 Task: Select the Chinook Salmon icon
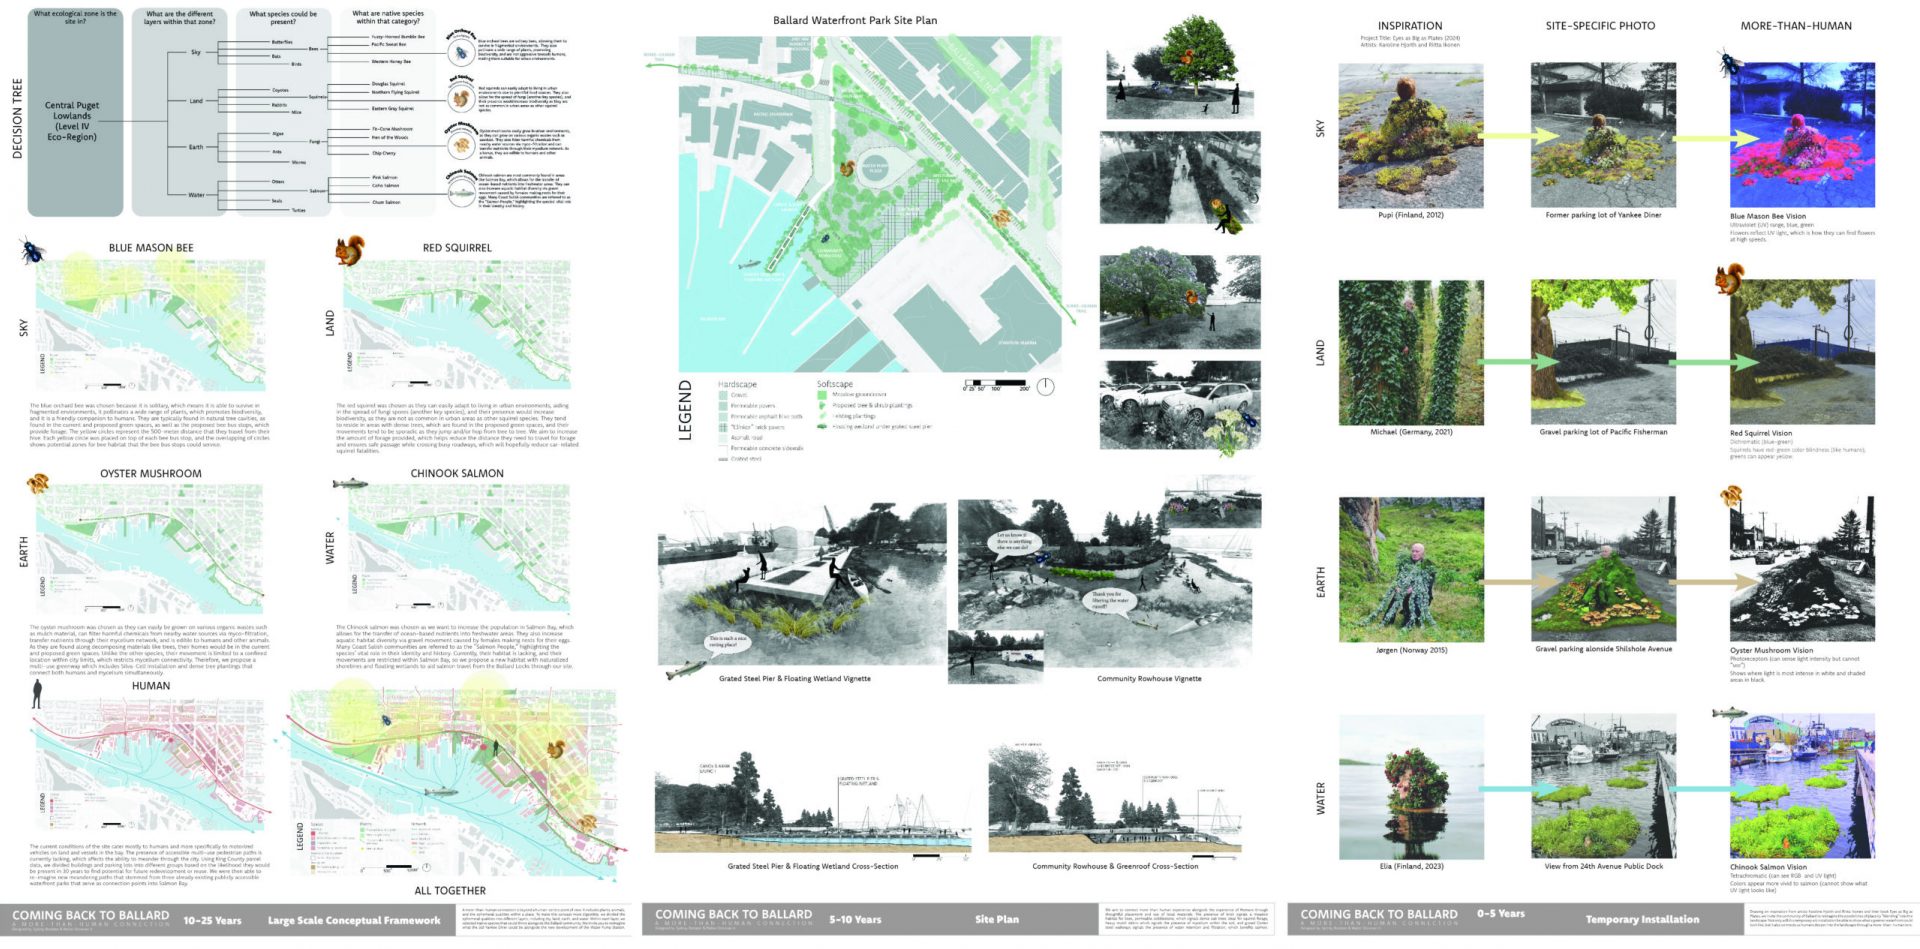(x=350, y=481)
